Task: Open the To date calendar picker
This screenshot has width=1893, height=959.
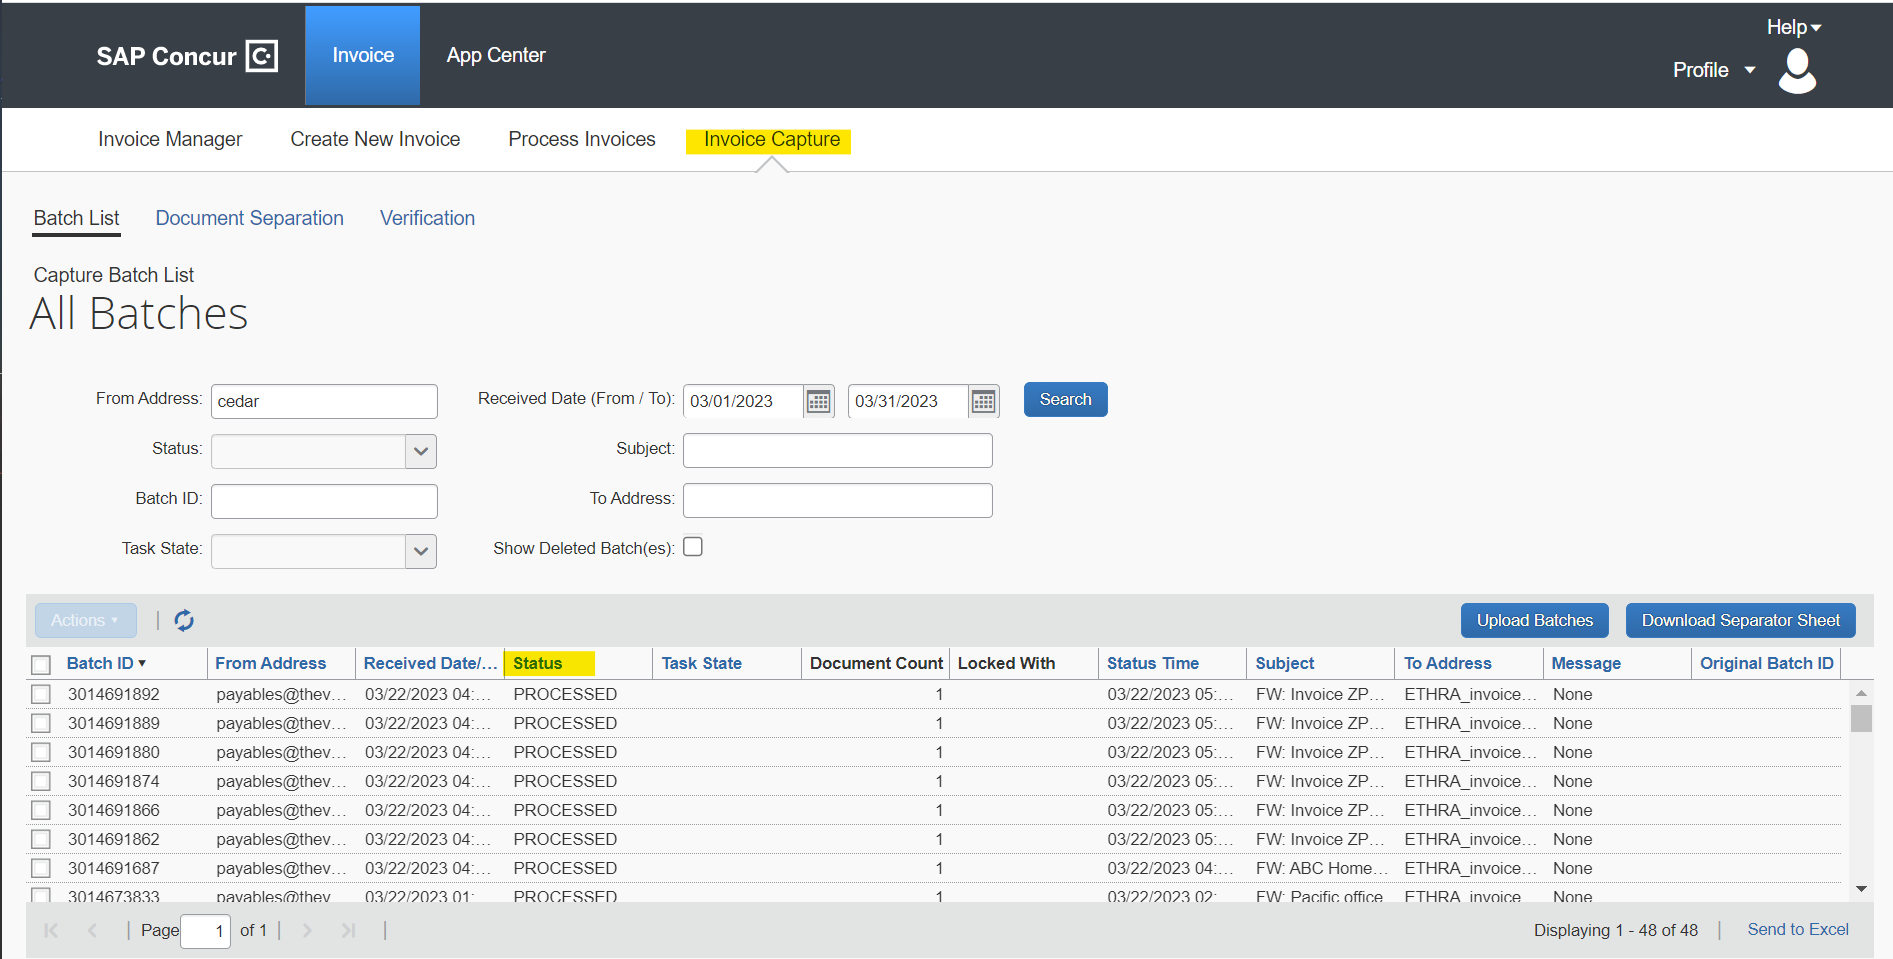Action: click(983, 401)
